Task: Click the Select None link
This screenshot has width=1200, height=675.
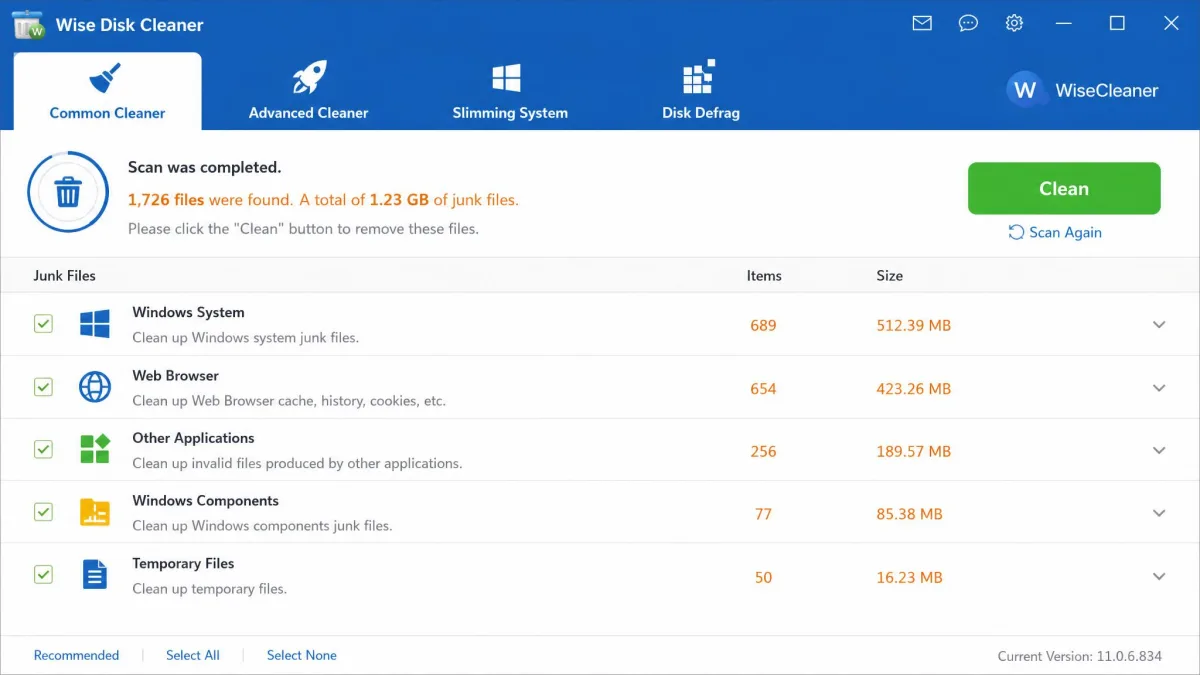Action: pyautogui.click(x=301, y=655)
